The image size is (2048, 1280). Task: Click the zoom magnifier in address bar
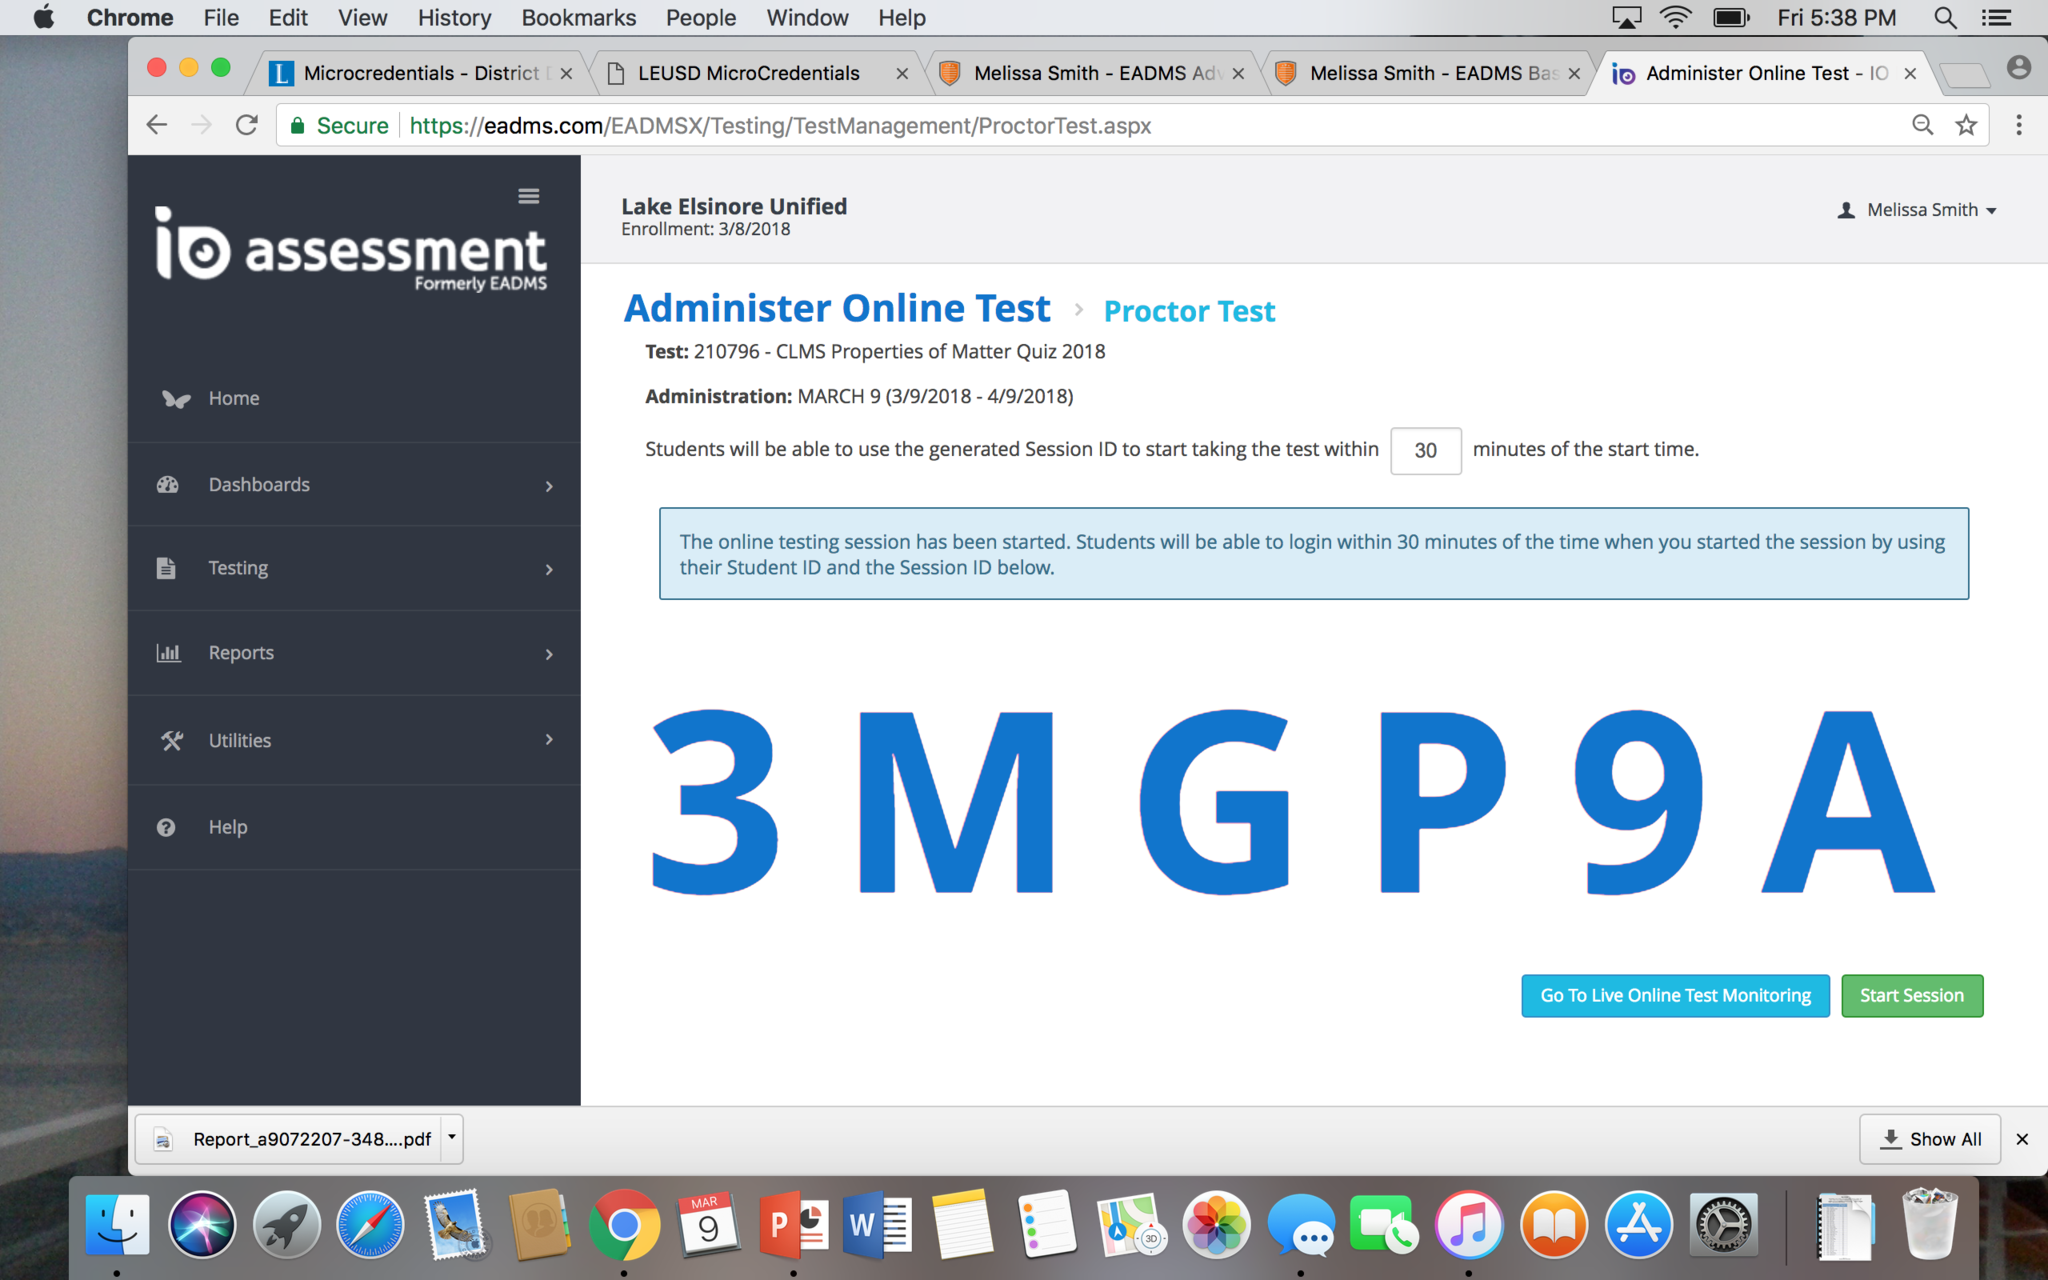coord(1922,125)
